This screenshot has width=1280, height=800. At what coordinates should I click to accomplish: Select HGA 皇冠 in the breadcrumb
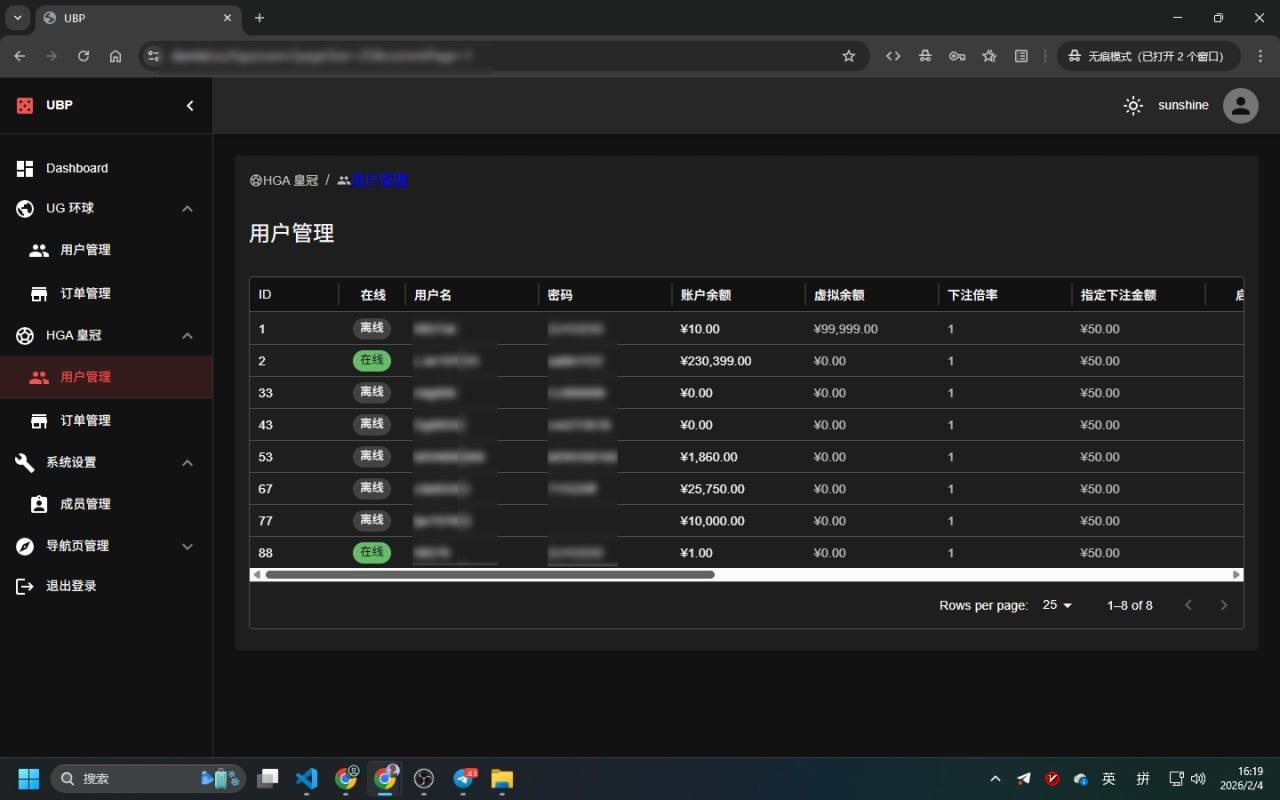[x=284, y=180]
